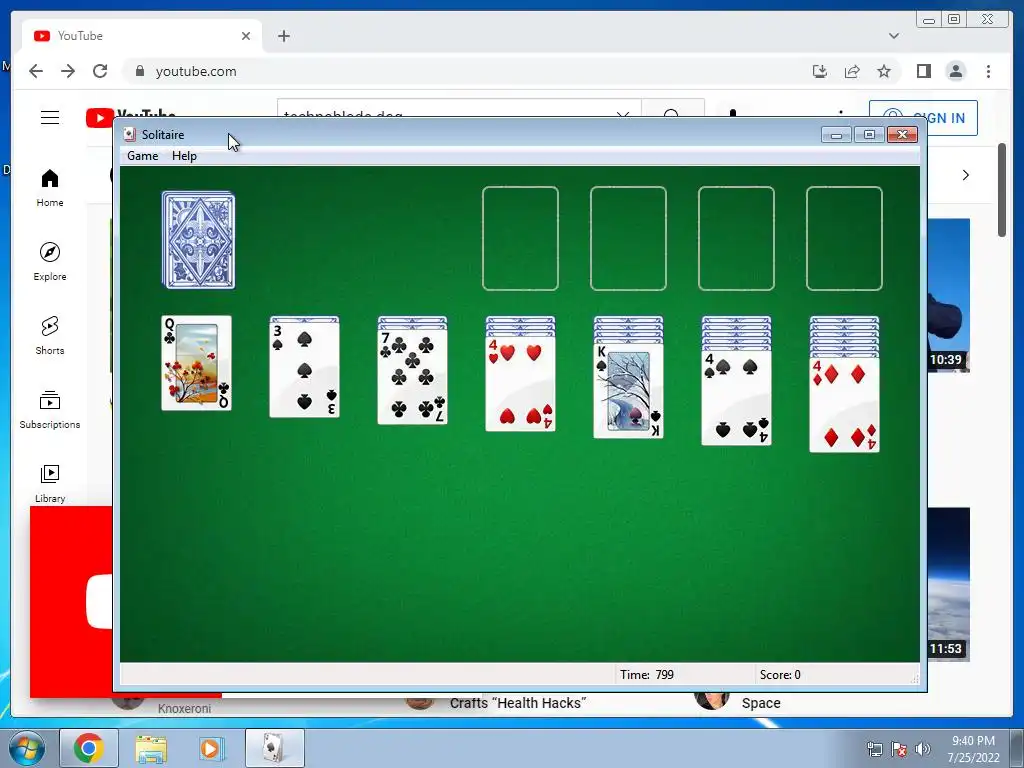
Task: Click the Solitaire taskbar button
Action: coord(274,748)
